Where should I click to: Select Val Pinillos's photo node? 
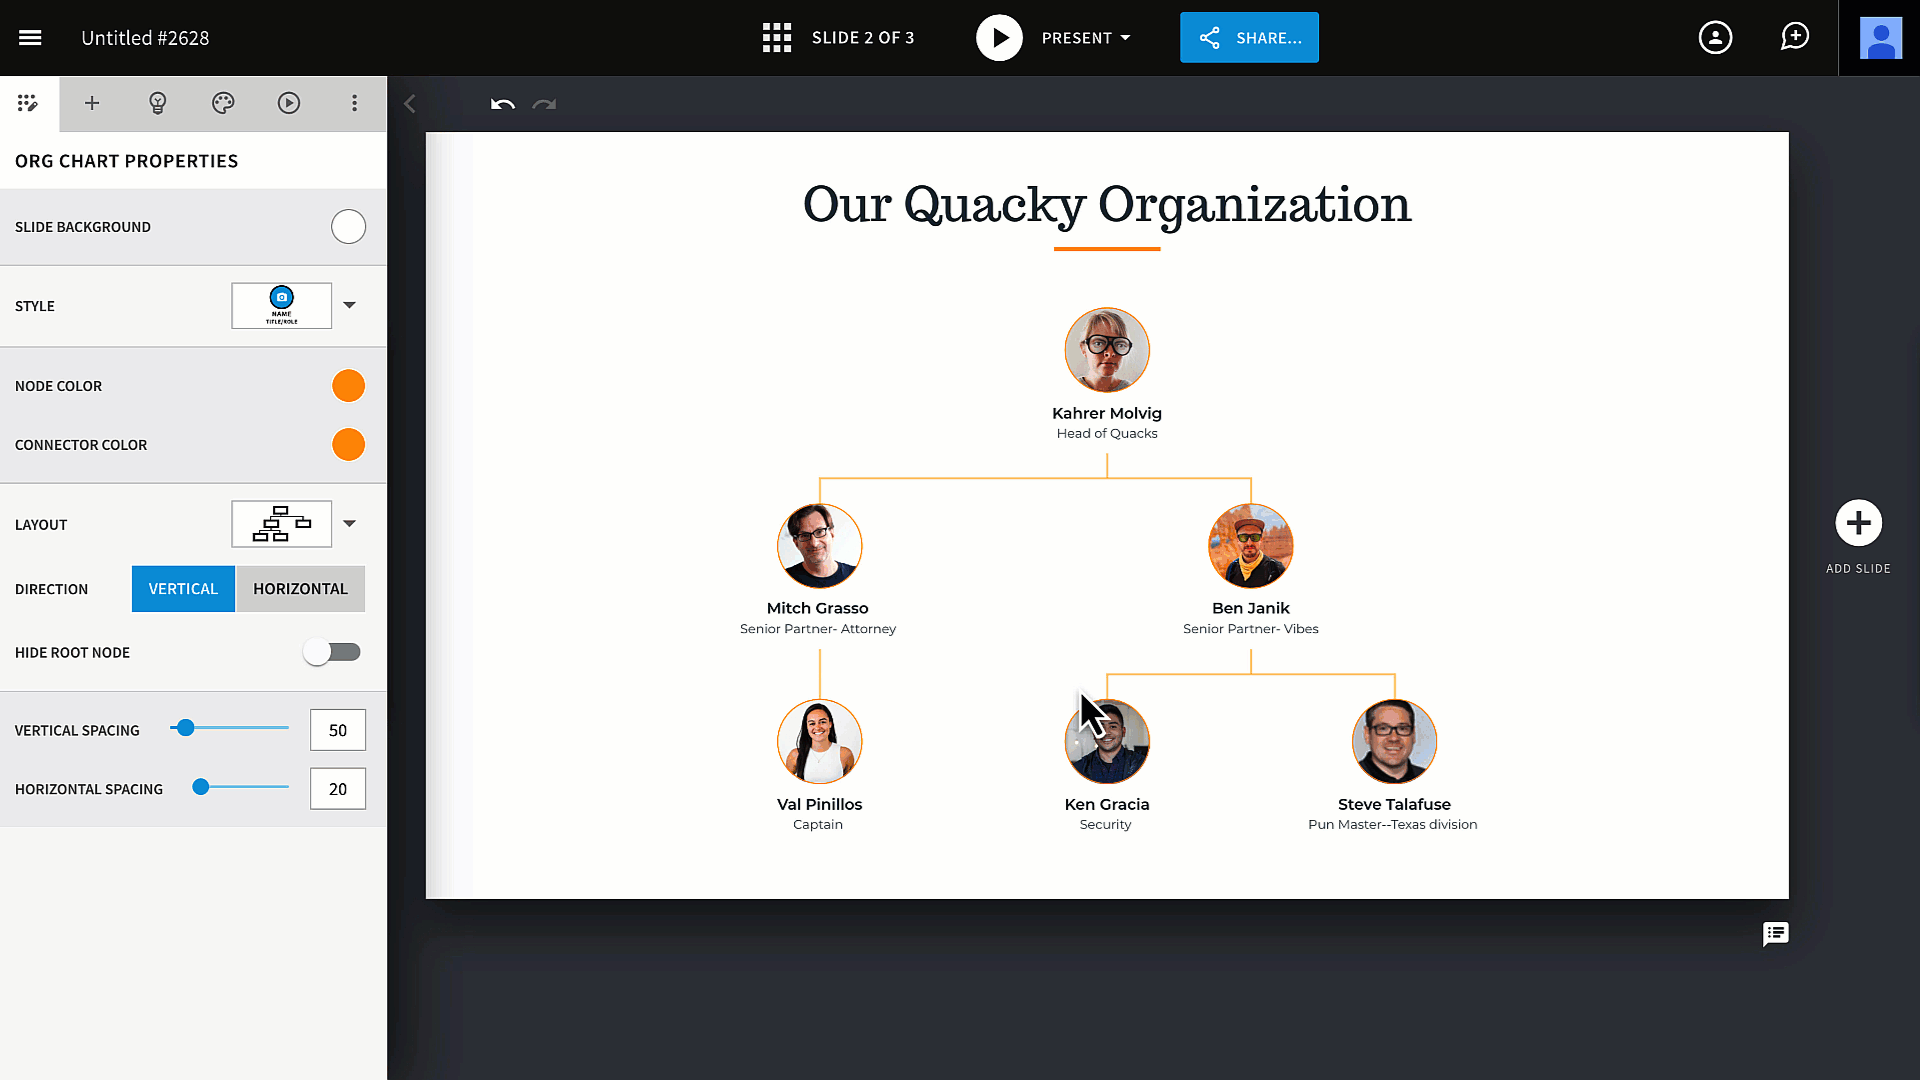819,741
